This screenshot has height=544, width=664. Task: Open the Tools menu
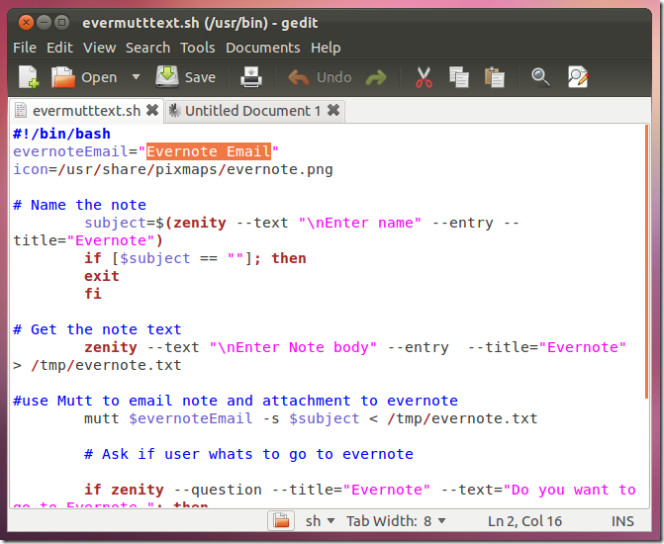(198, 48)
